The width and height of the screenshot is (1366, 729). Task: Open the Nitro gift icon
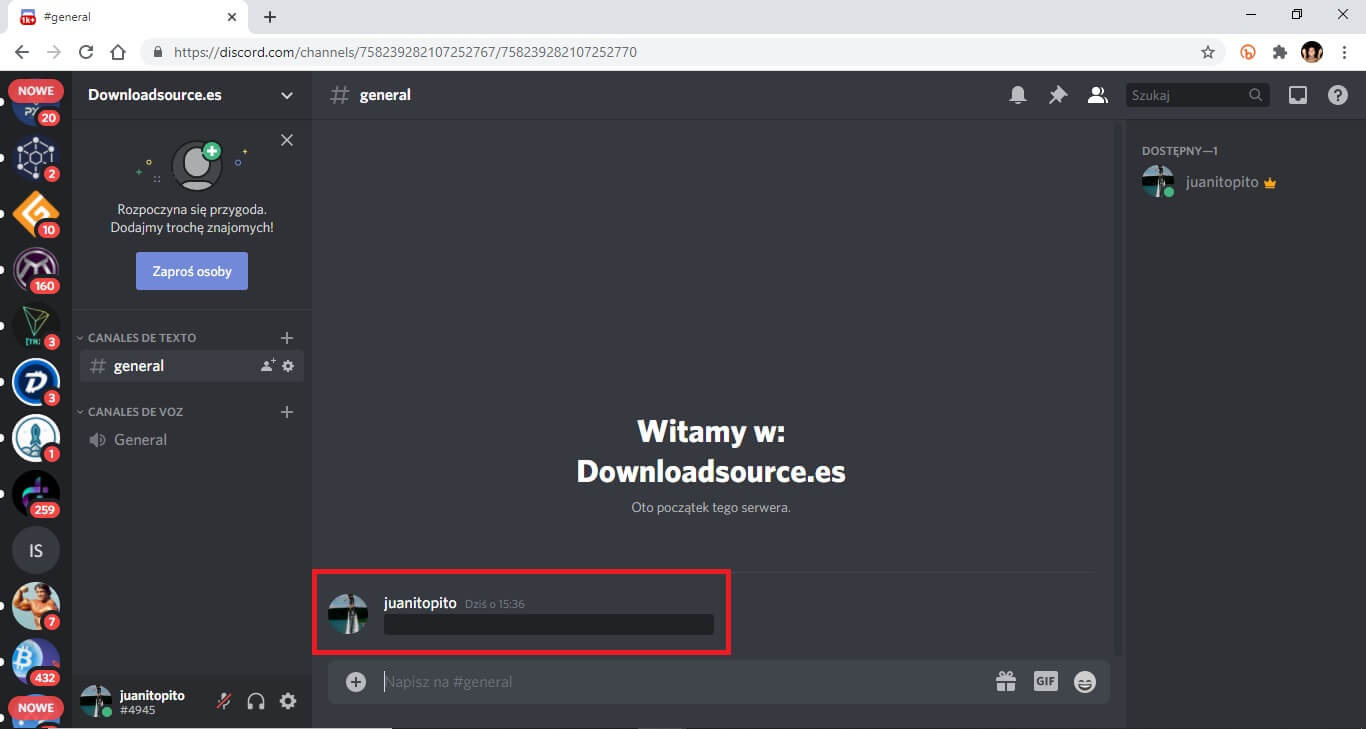tap(1006, 682)
